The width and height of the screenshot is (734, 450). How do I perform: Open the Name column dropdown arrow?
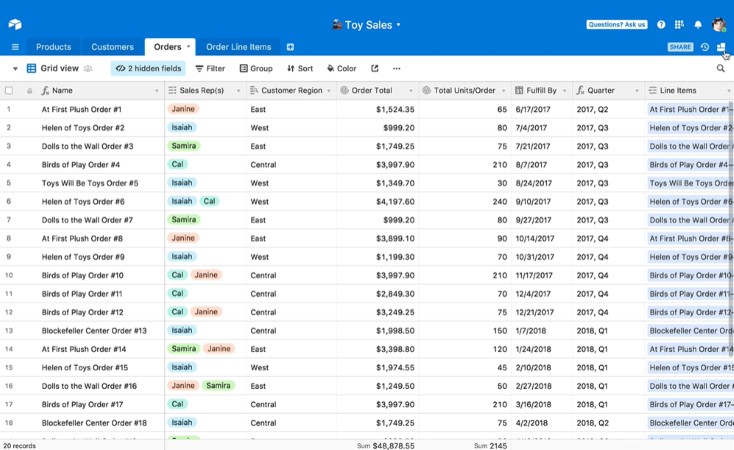pos(156,91)
